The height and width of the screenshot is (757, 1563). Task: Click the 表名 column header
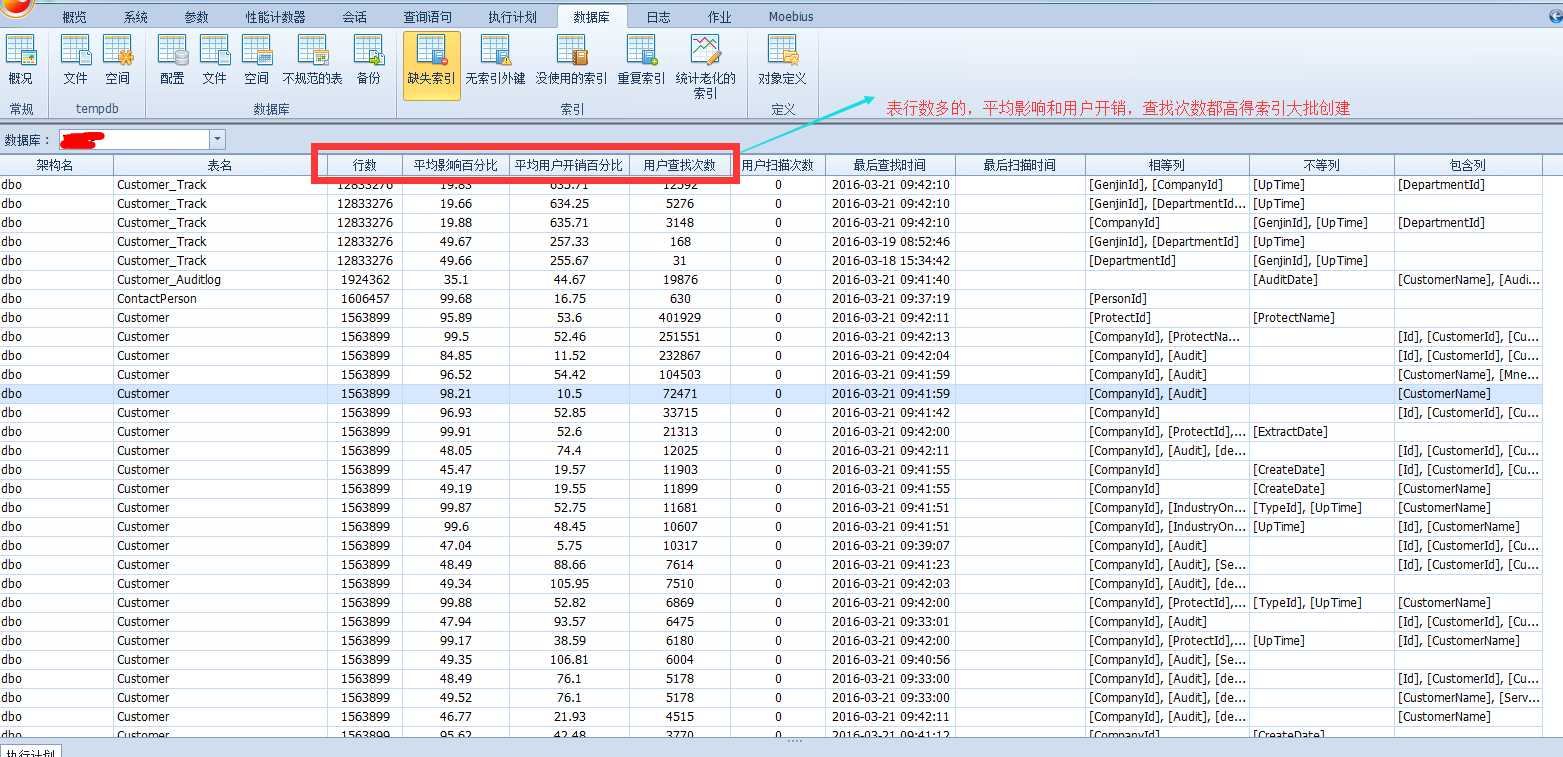220,165
